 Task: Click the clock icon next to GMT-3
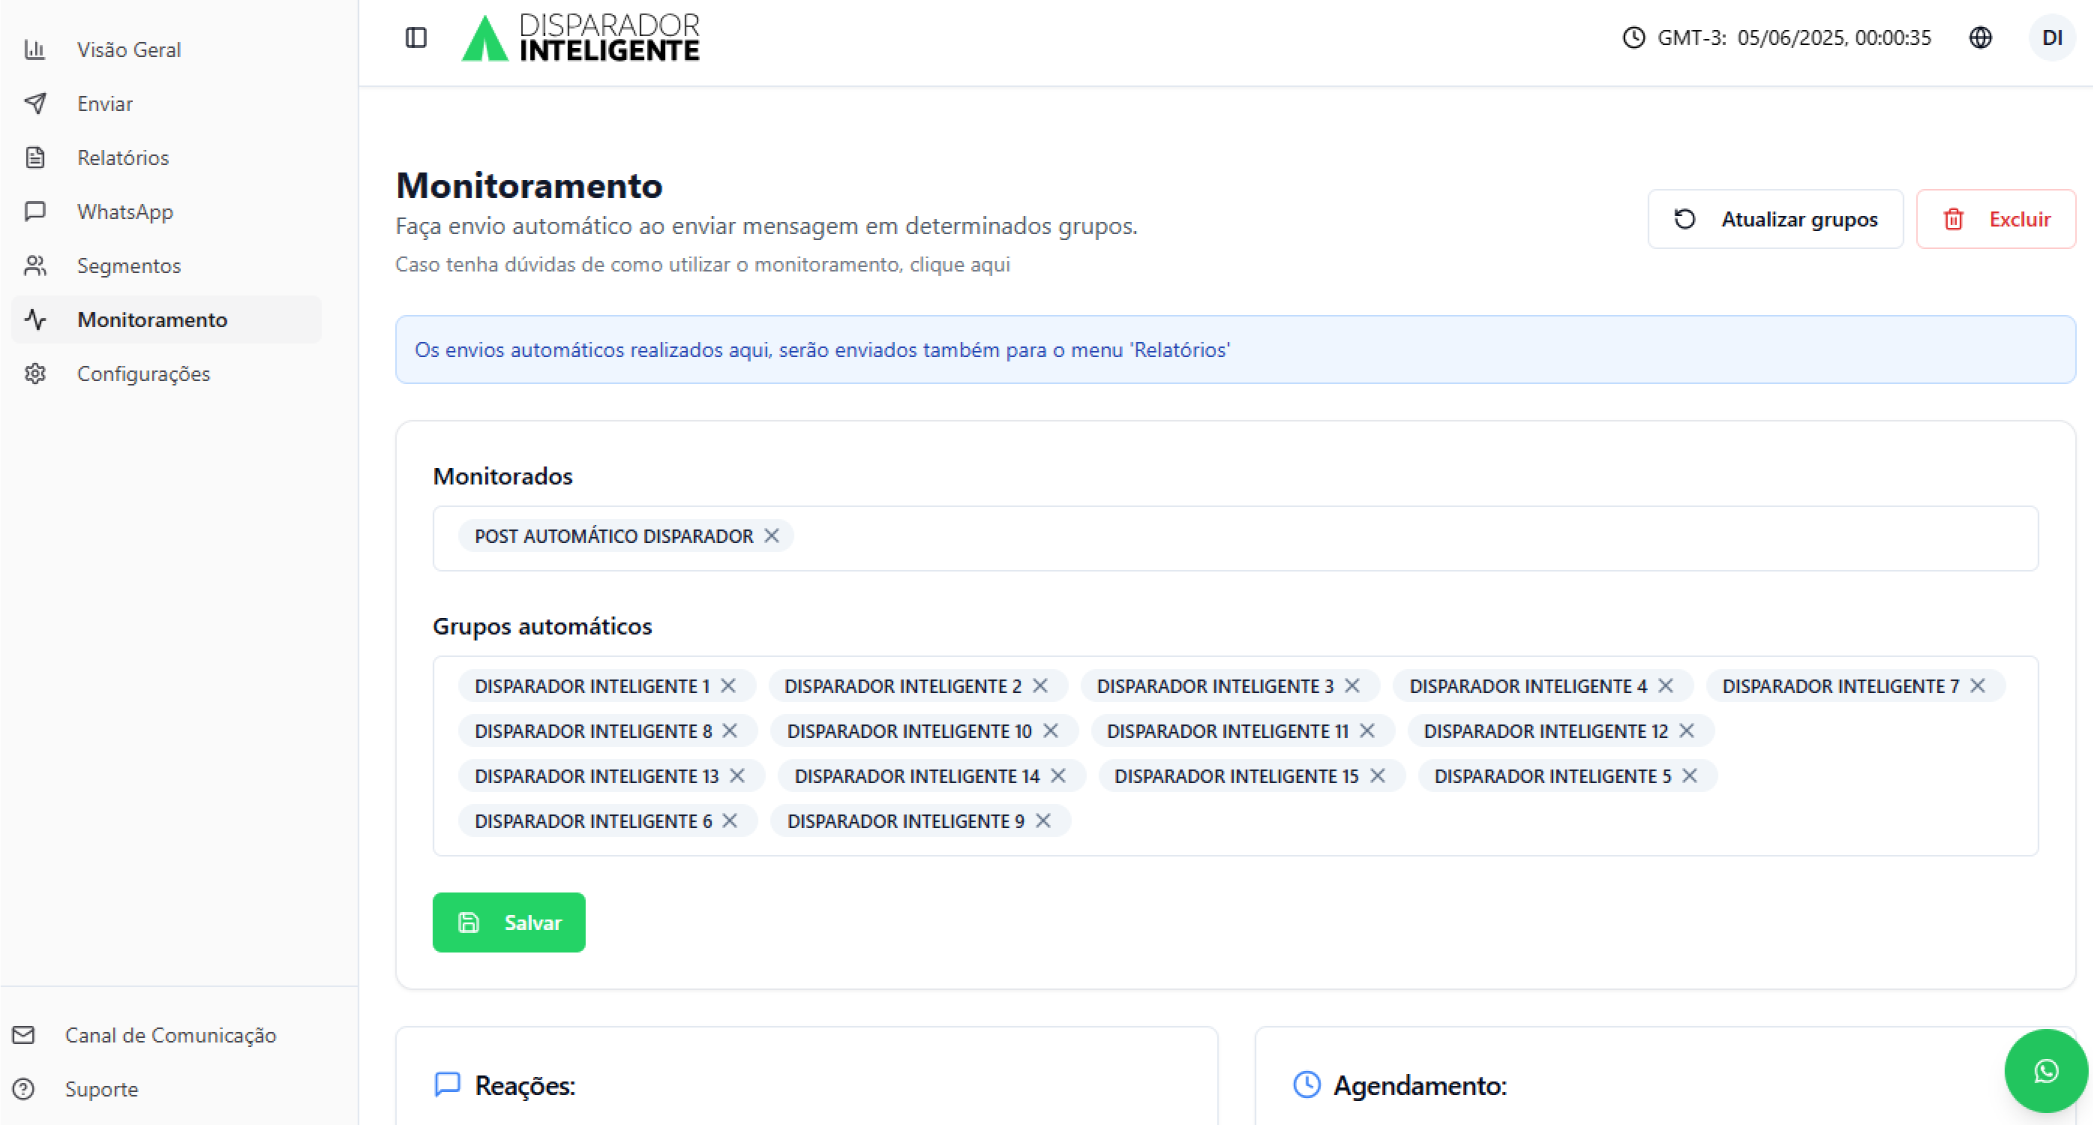click(1633, 38)
